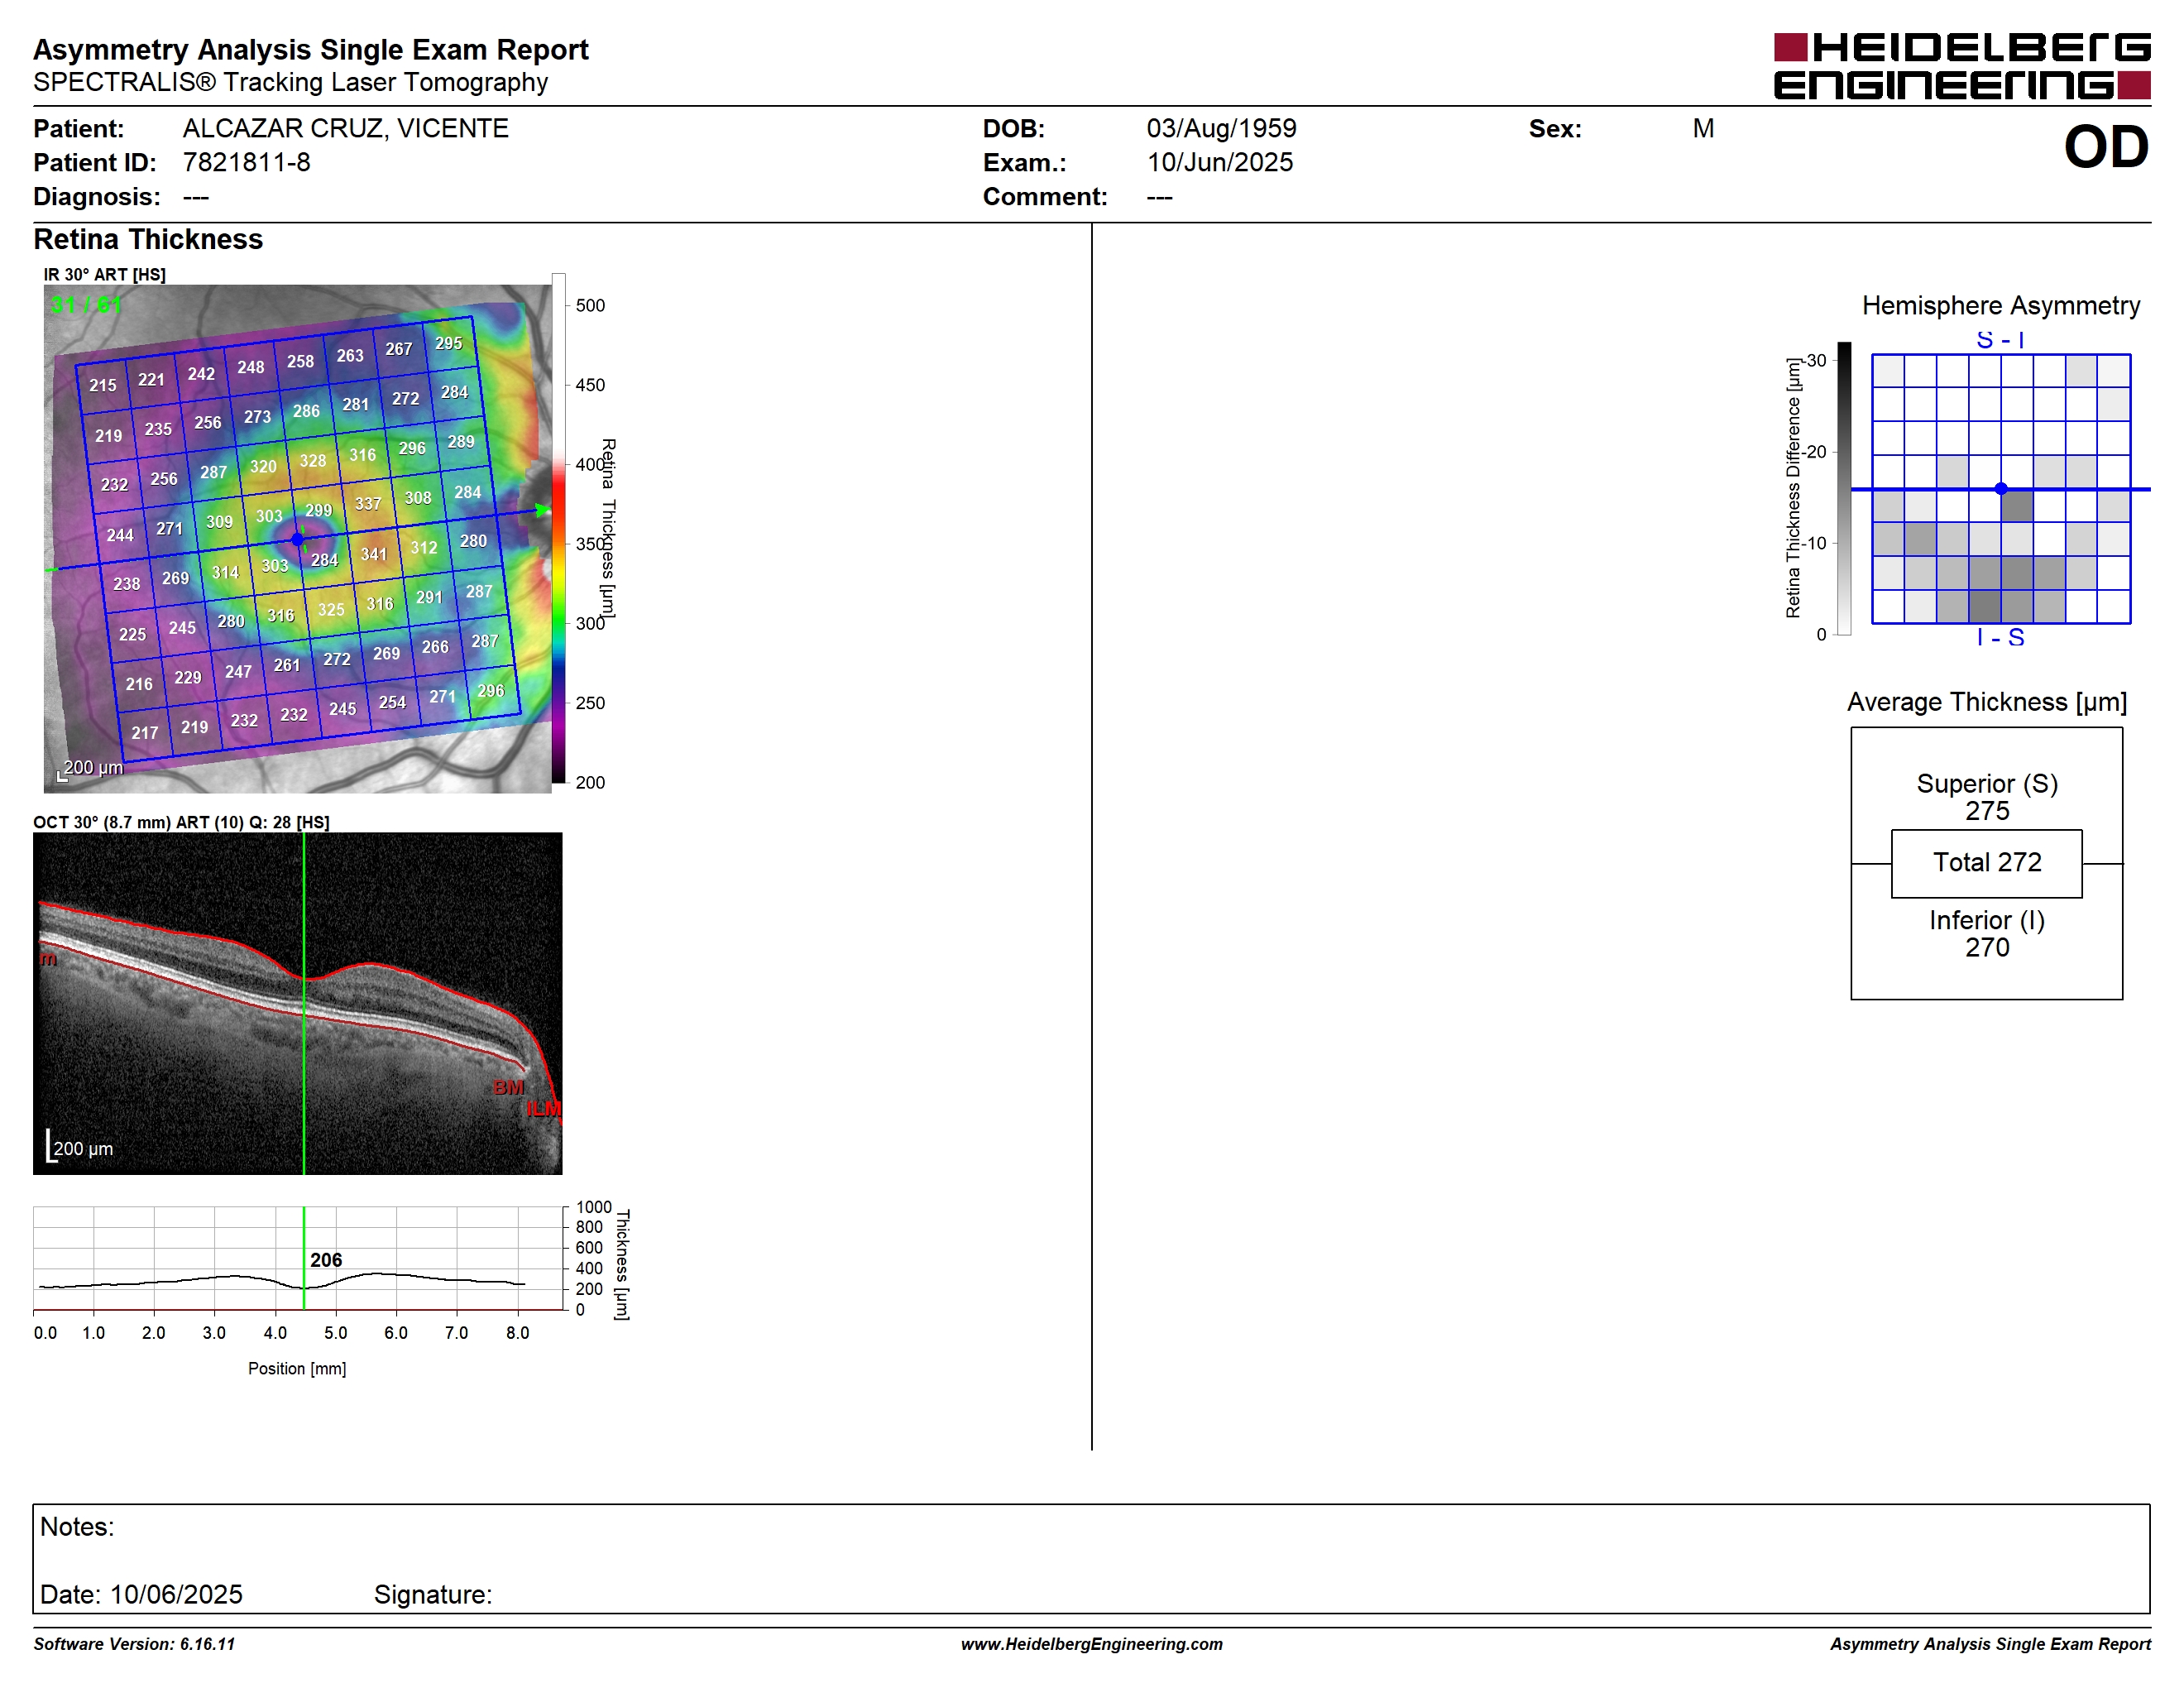The image size is (2184, 1688).
Task: Click the red ILM layer label on the B-scan
Action: click(544, 1109)
